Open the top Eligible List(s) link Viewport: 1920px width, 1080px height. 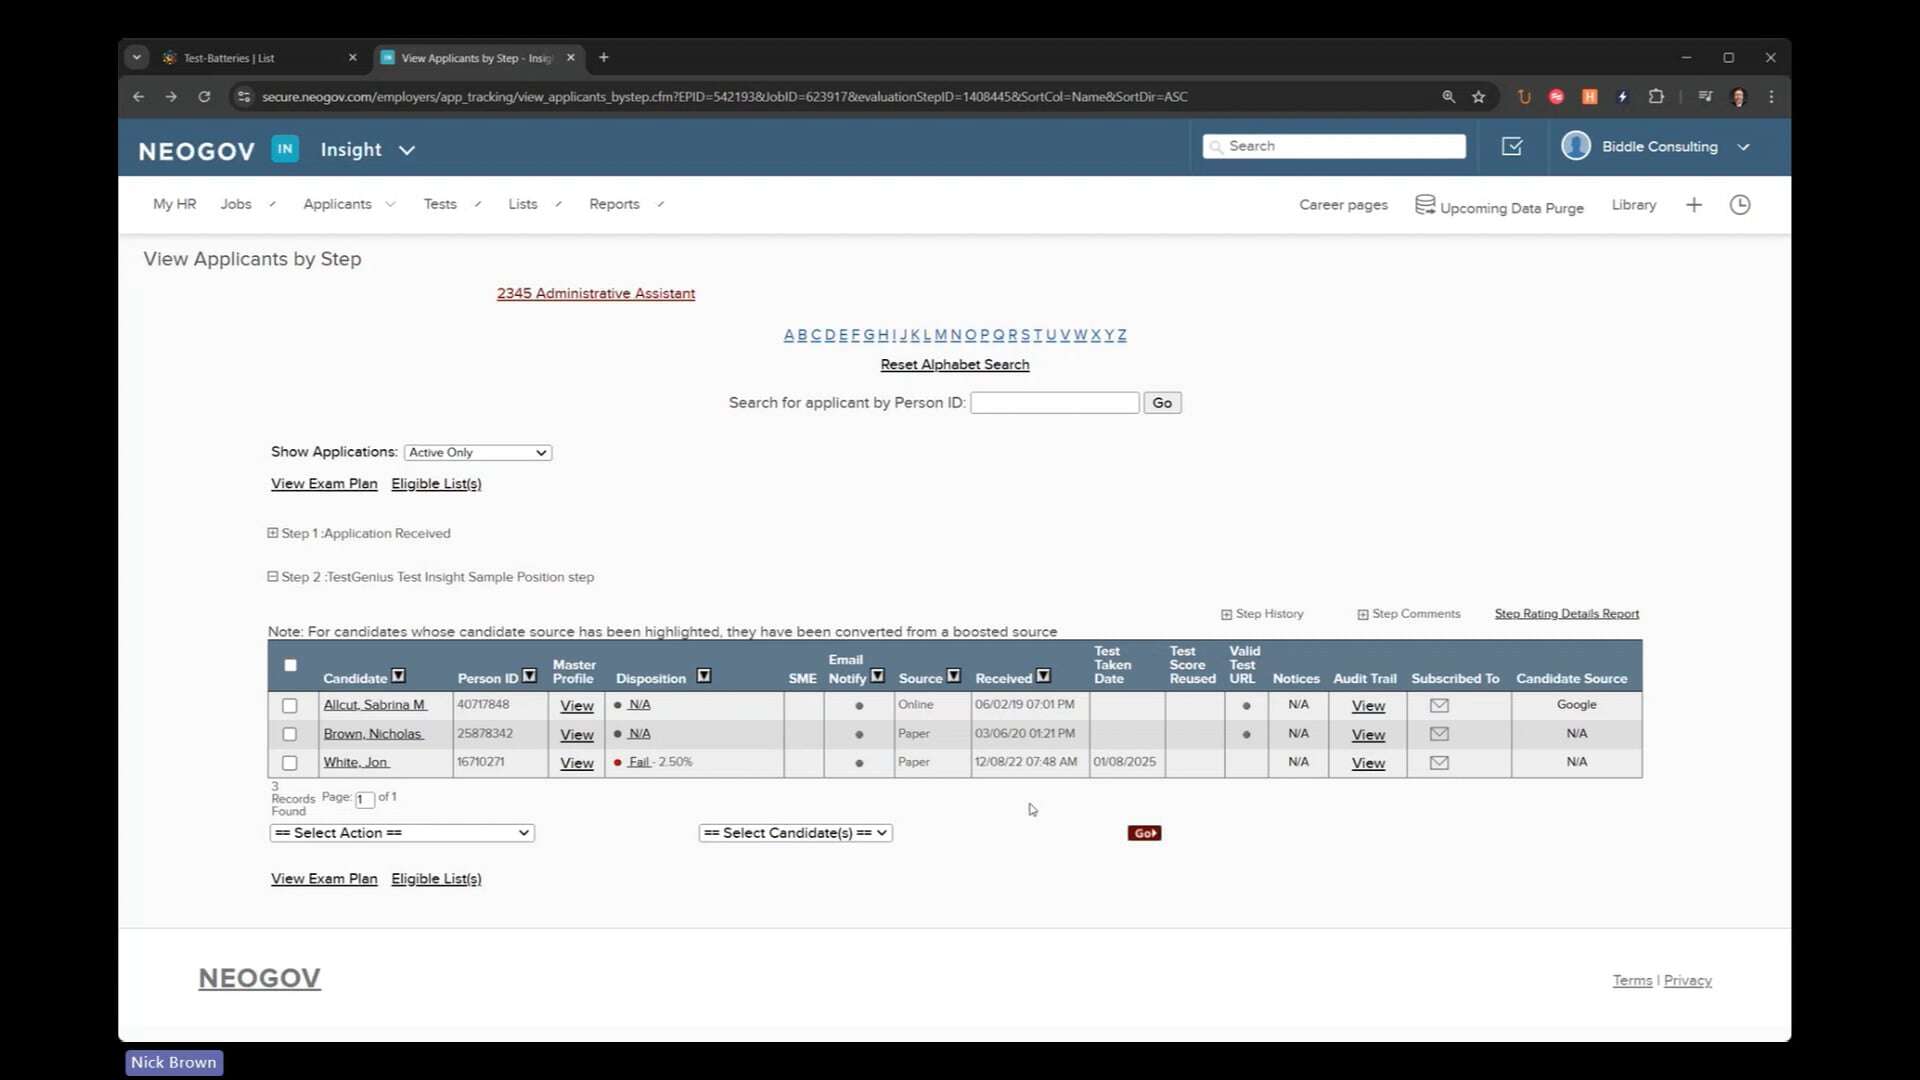tap(436, 484)
